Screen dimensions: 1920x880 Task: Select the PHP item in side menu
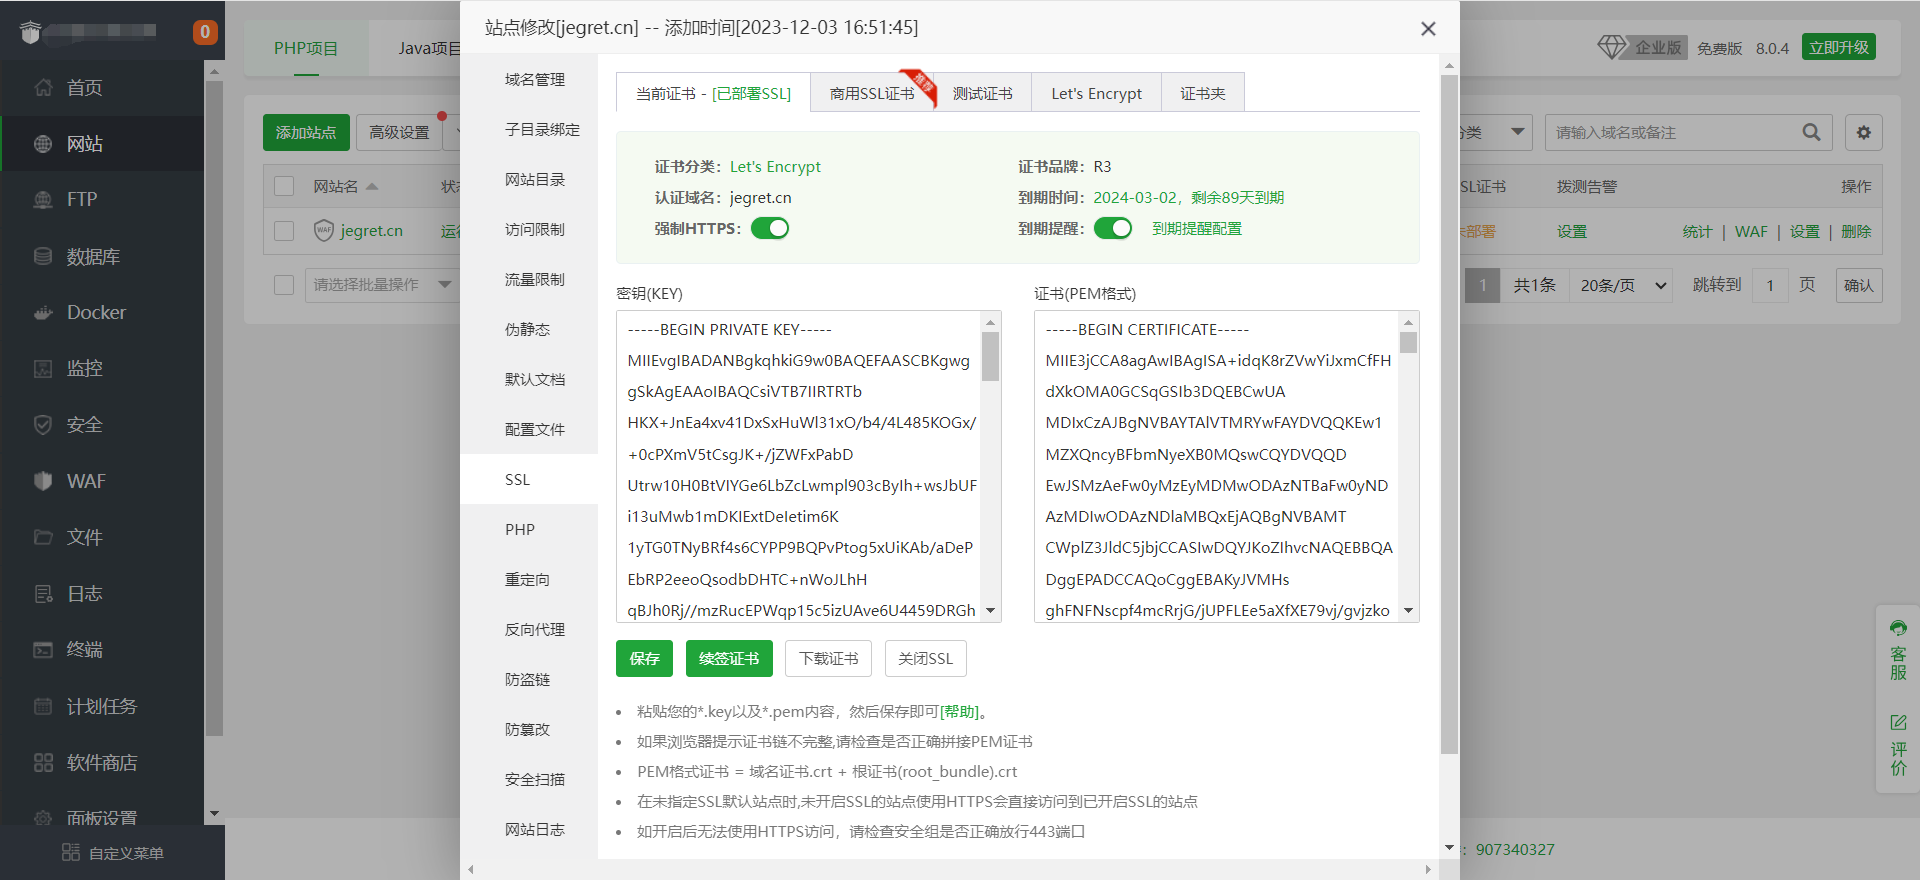tap(520, 530)
